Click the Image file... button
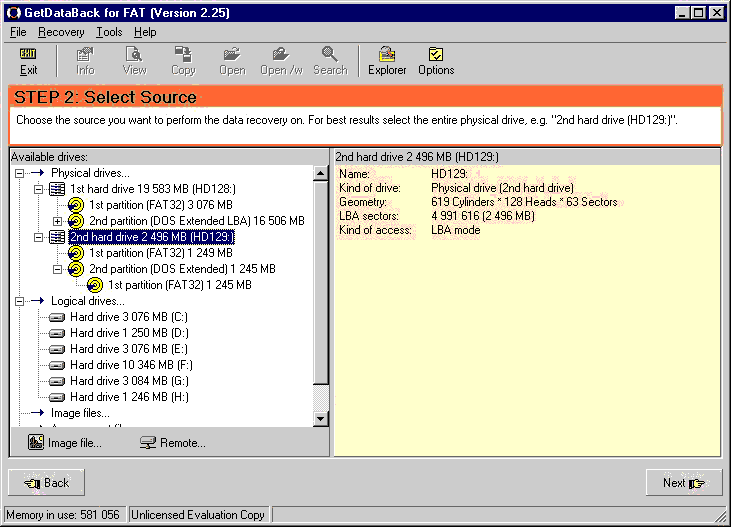The height and width of the screenshot is (527, 731). click(64, 443)
